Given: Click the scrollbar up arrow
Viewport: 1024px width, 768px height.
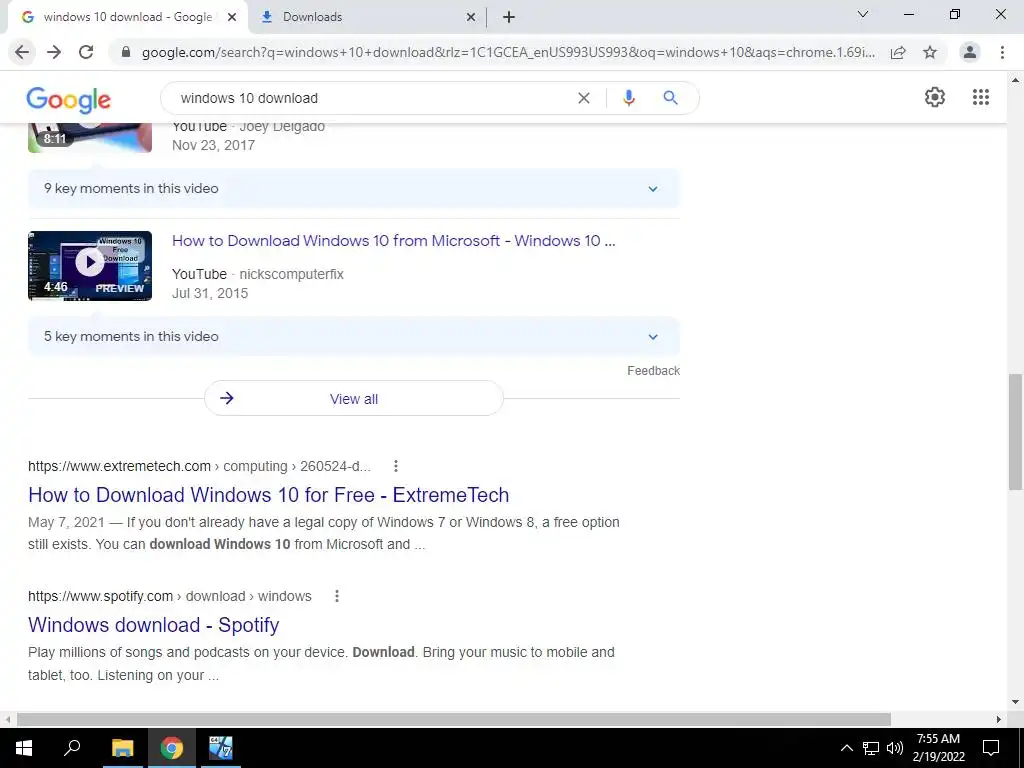Looking at the screenshot, I should point(1015,80).
